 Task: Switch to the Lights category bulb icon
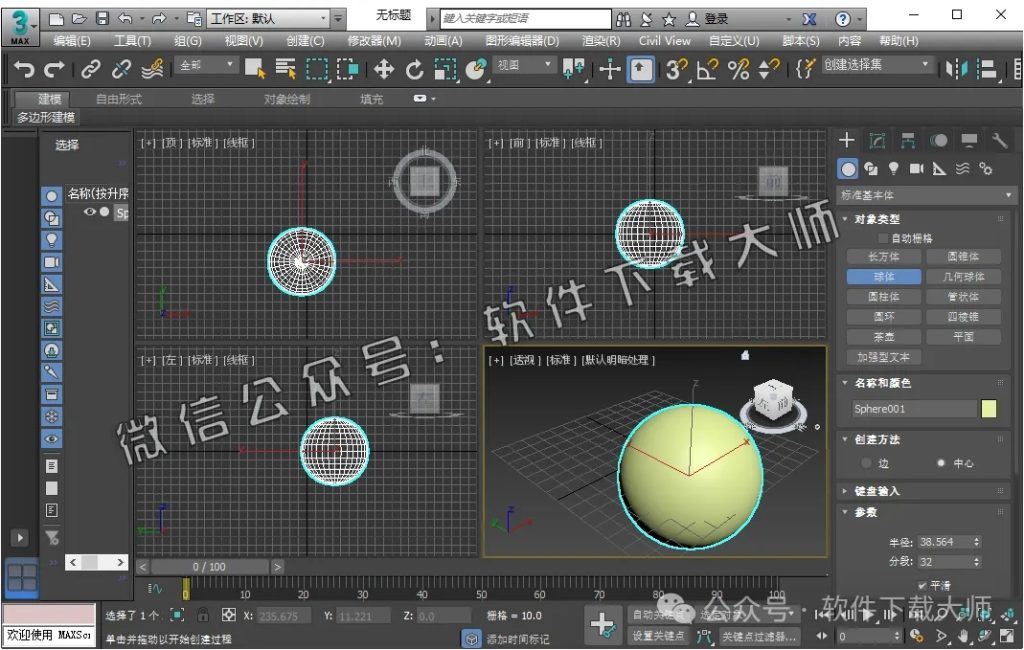895,168
